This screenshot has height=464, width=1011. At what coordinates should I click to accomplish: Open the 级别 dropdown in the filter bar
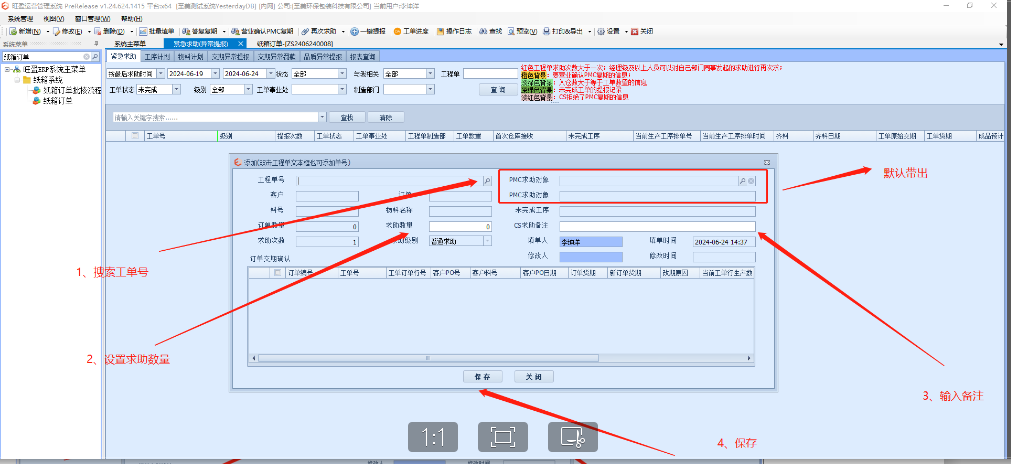[248, 90]
